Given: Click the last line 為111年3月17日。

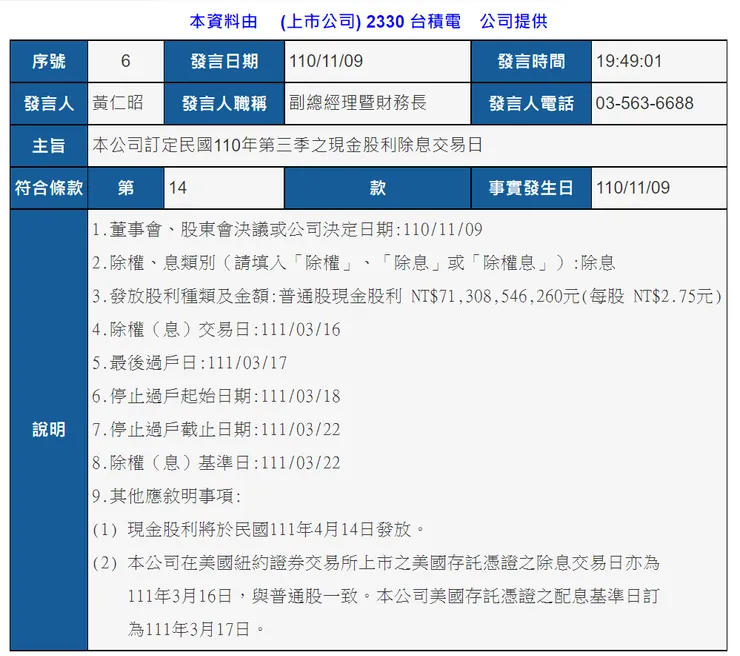Looking at the screenshot, I should click(x=196, y=629).
